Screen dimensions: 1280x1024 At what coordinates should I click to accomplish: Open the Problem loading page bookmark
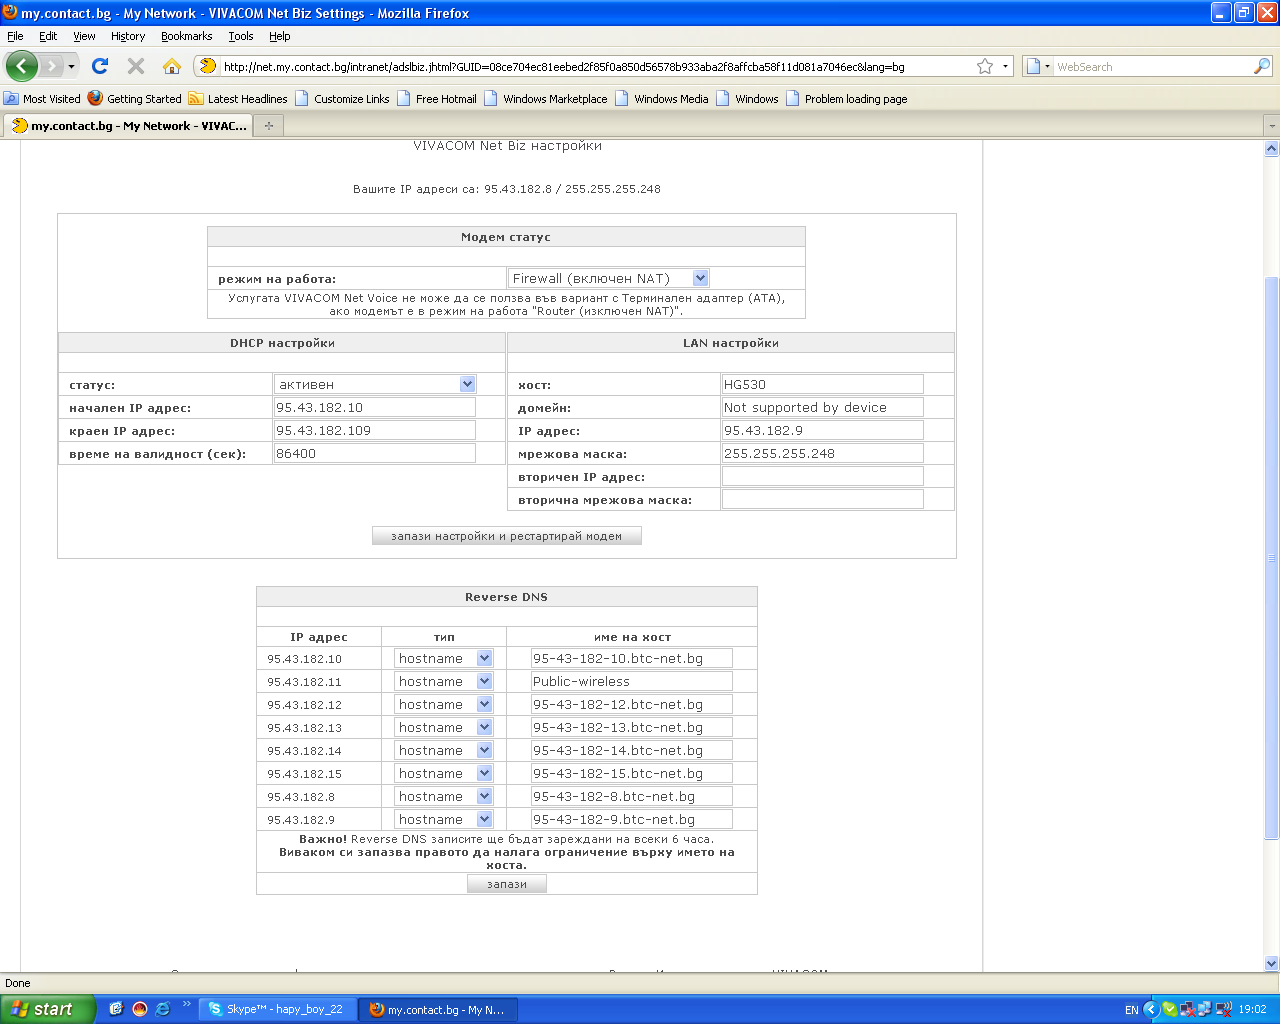847,99
